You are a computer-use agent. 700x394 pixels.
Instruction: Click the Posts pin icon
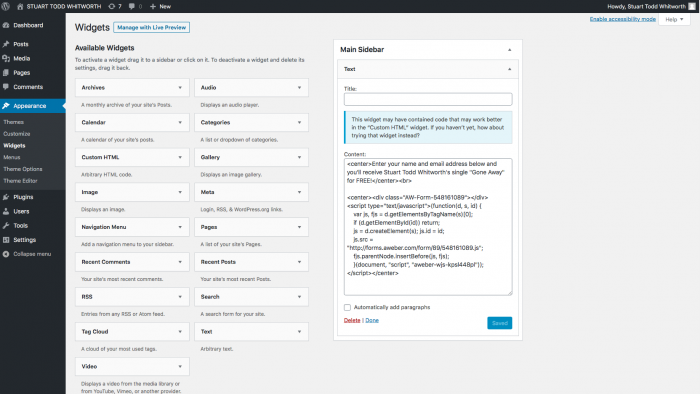click(6, 44)
